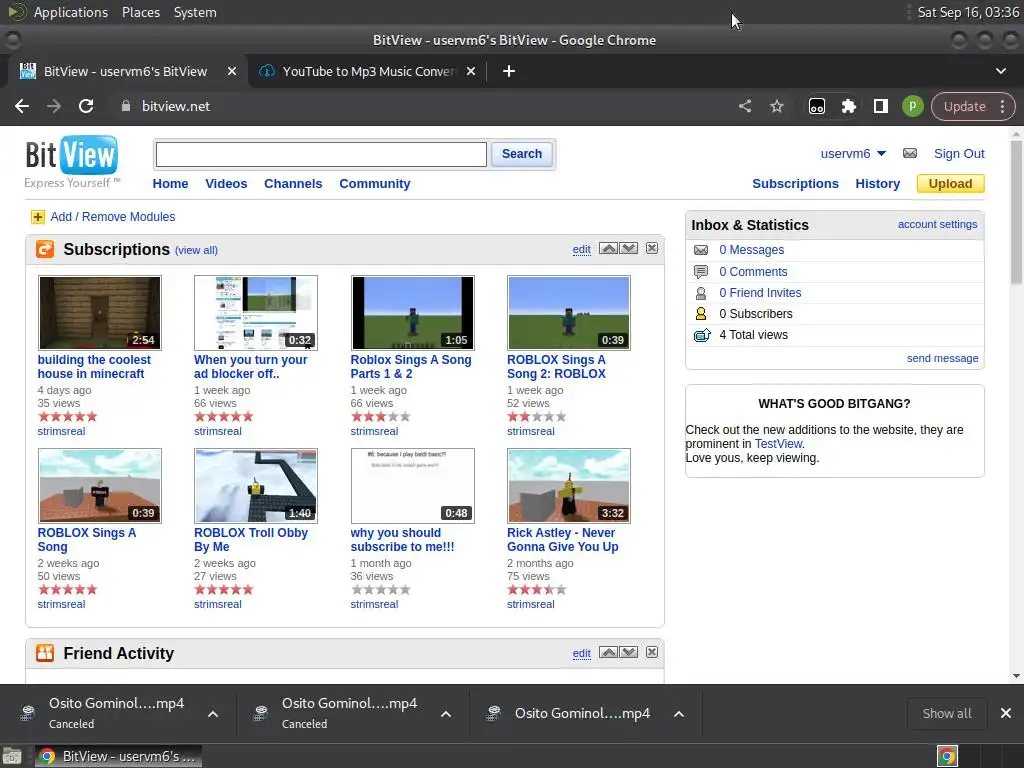Screen dimensions: 1024x768
Task: Switch to YouTube to Mp3 Music Converter tab
Action: (x=368, y=71)
